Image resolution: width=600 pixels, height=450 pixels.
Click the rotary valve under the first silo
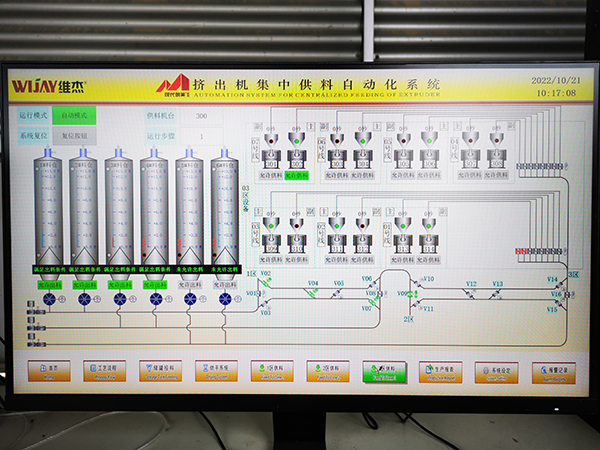pyautogui.click(x=49, y=298)
